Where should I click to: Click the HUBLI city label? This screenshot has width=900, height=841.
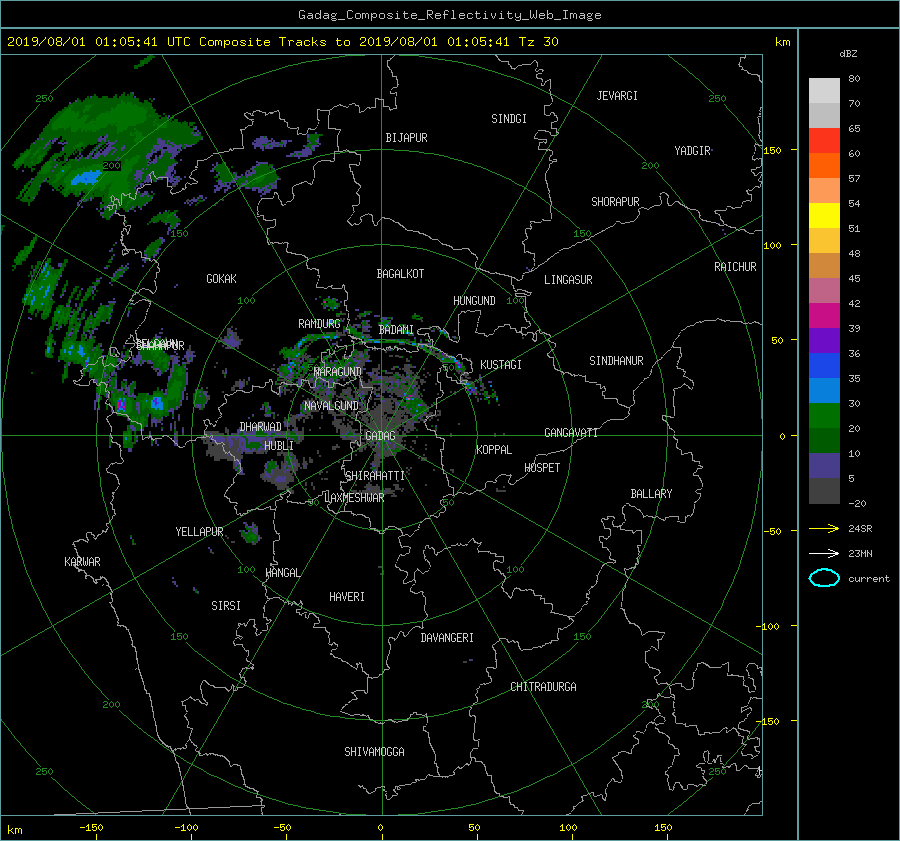click(278, 445)
